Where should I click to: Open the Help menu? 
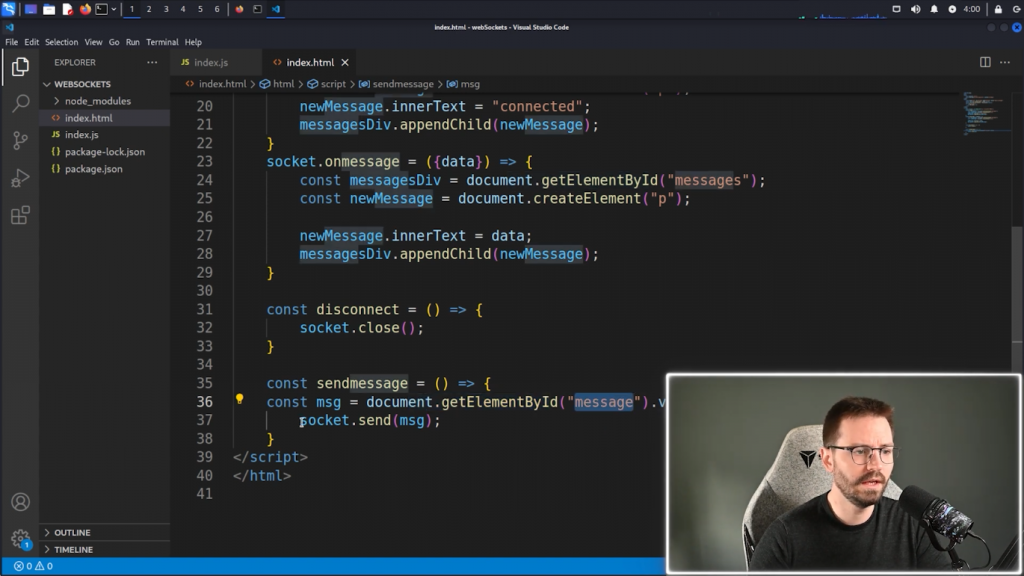coord(193,42)
